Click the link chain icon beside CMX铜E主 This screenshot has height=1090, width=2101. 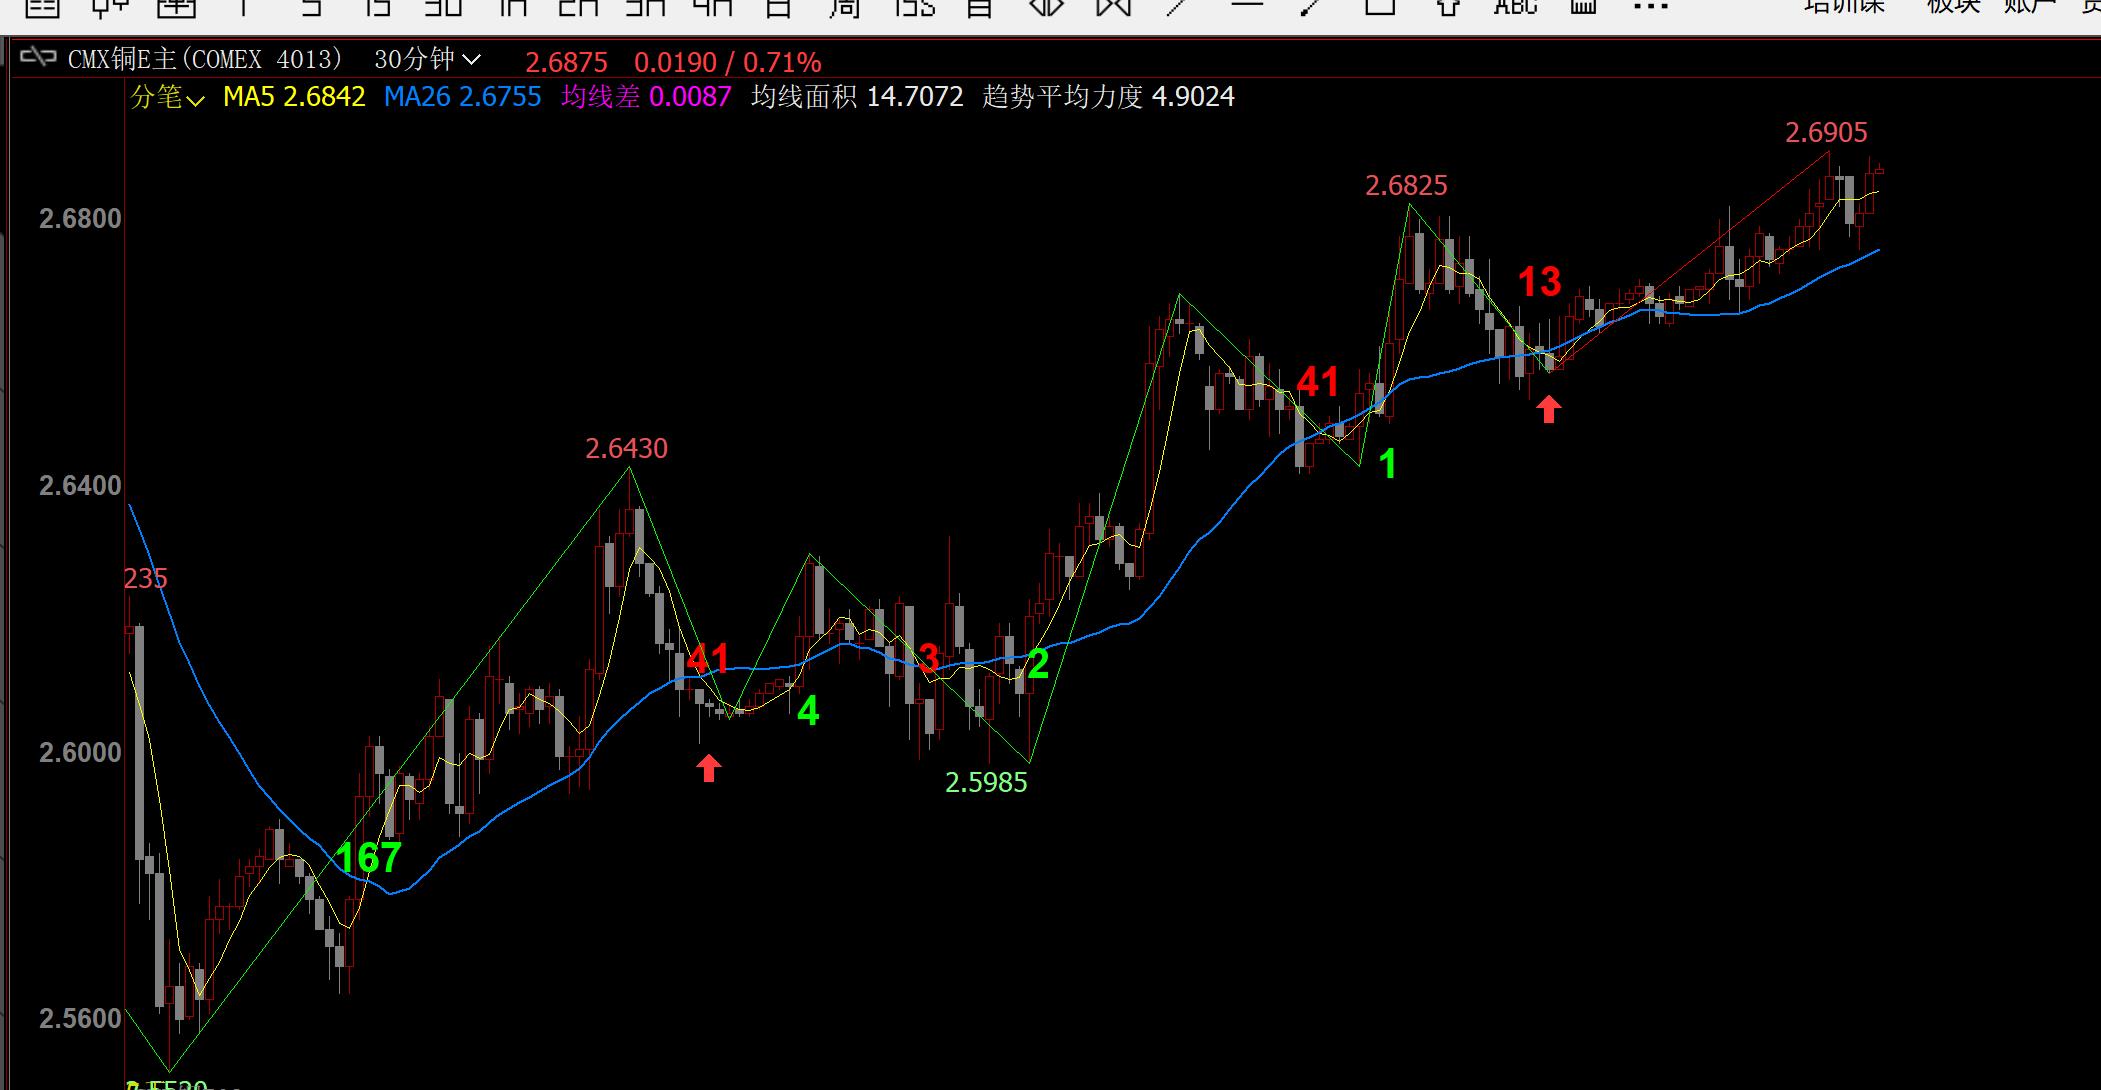(38, 58)
